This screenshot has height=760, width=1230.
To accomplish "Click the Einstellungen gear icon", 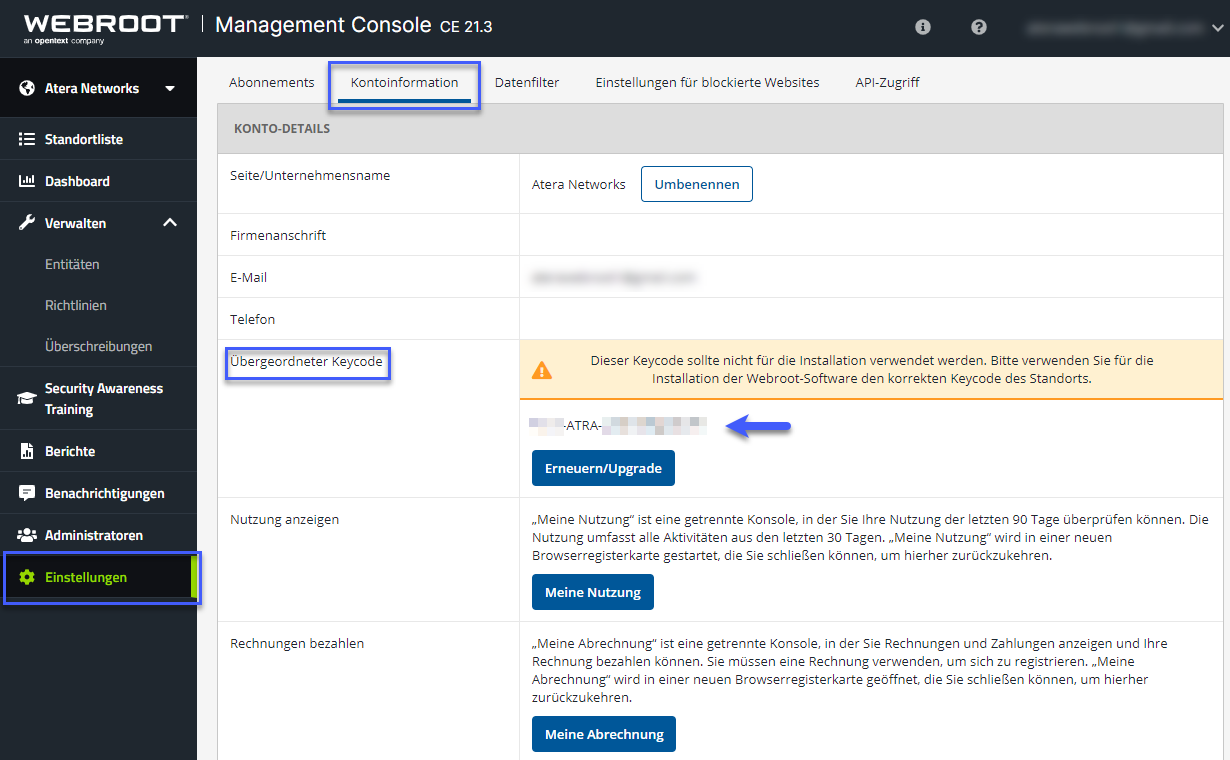I will pyautogui.click(x=27, y=577).
